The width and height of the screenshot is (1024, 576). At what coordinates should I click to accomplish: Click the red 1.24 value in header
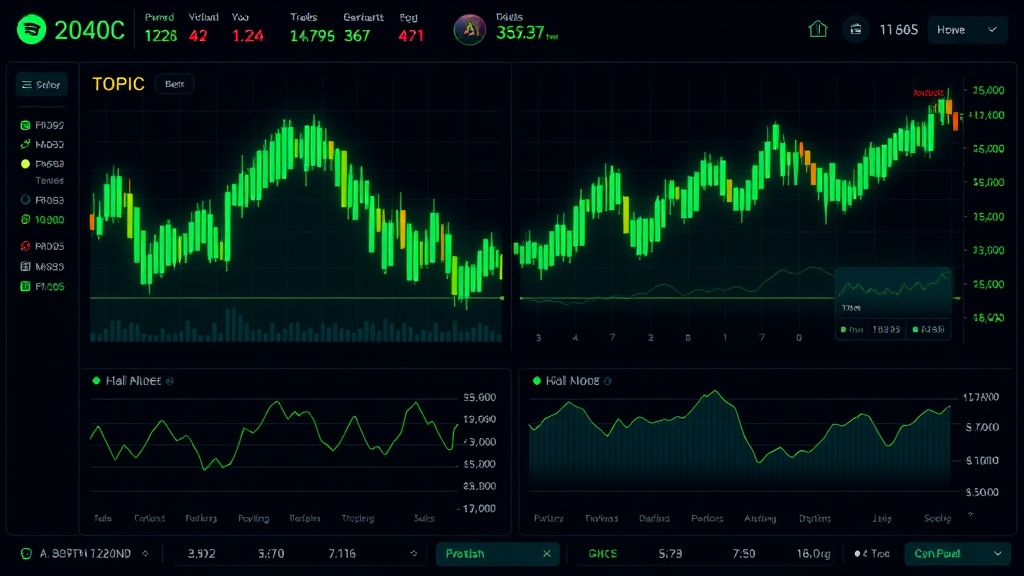point(248,36)
